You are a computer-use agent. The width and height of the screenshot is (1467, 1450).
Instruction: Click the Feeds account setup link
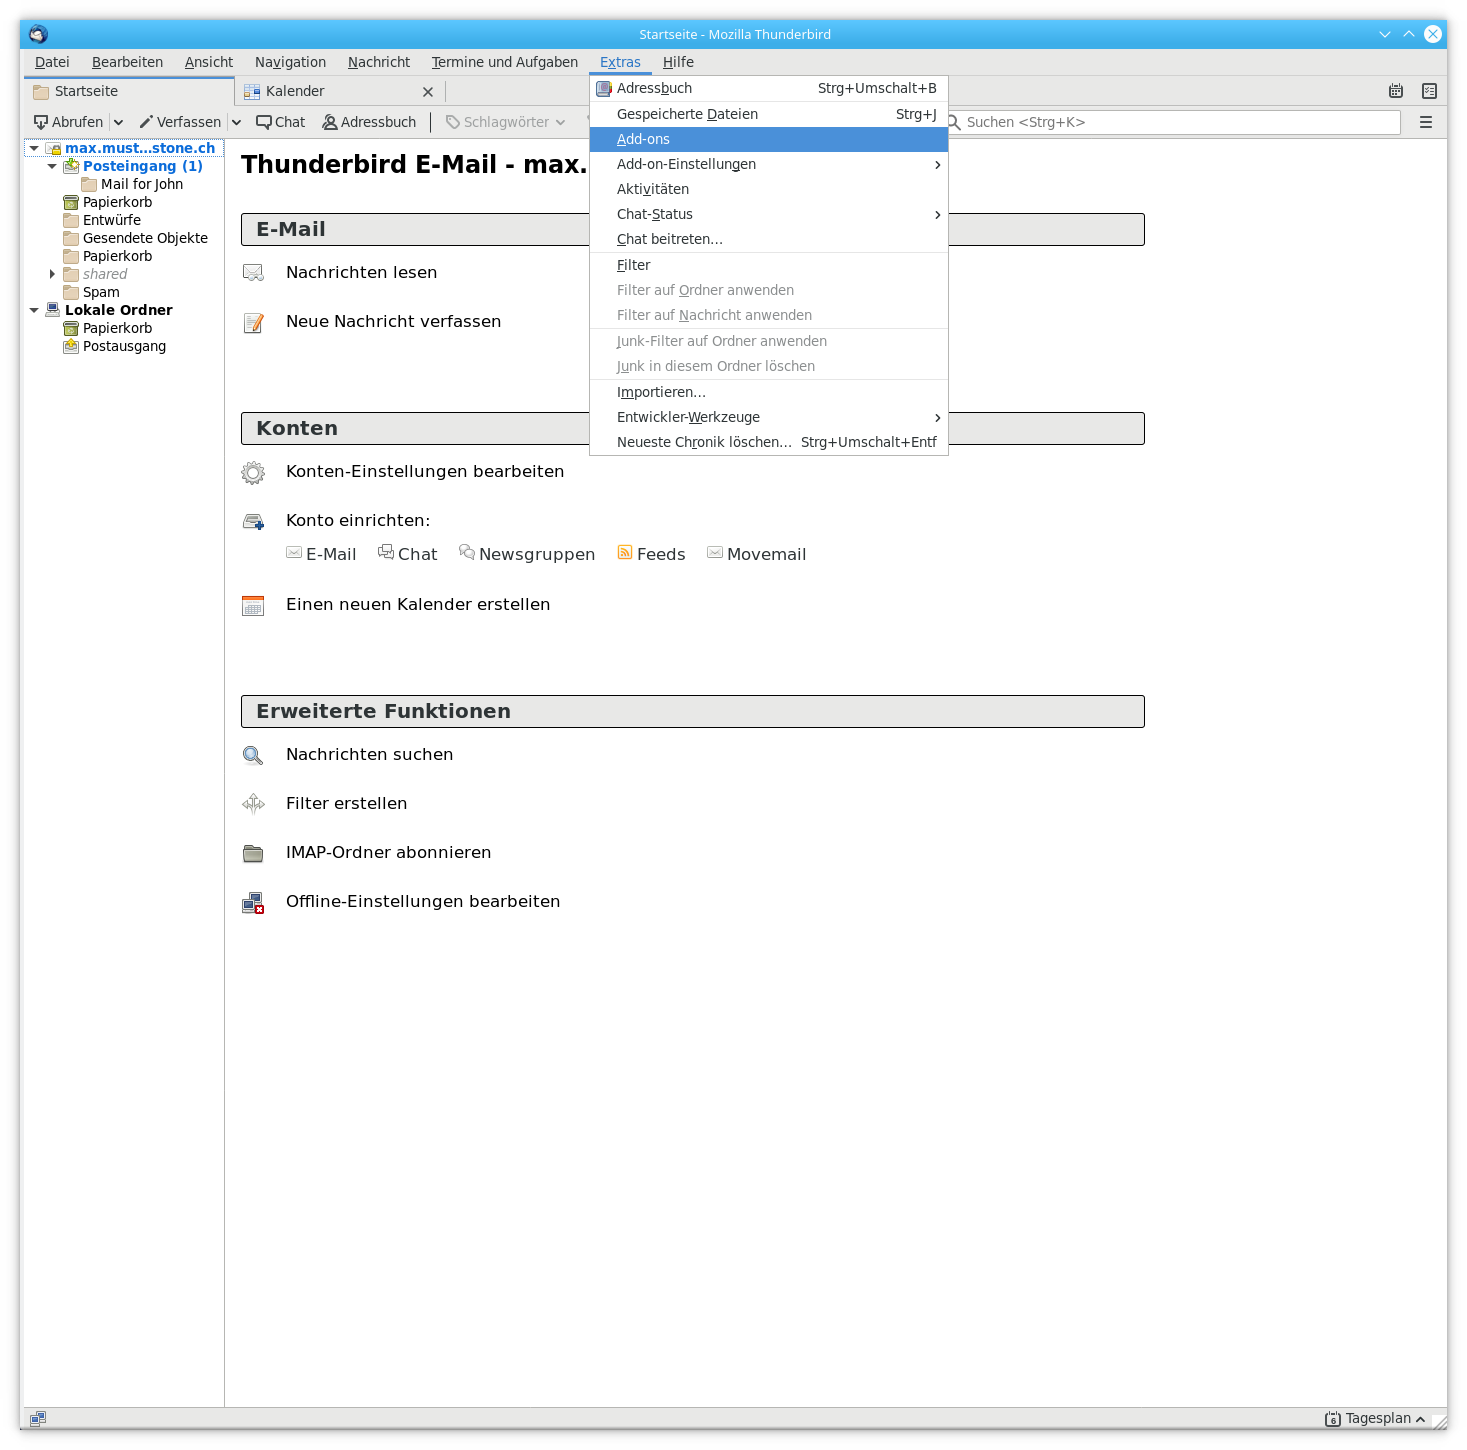point(660,554)
